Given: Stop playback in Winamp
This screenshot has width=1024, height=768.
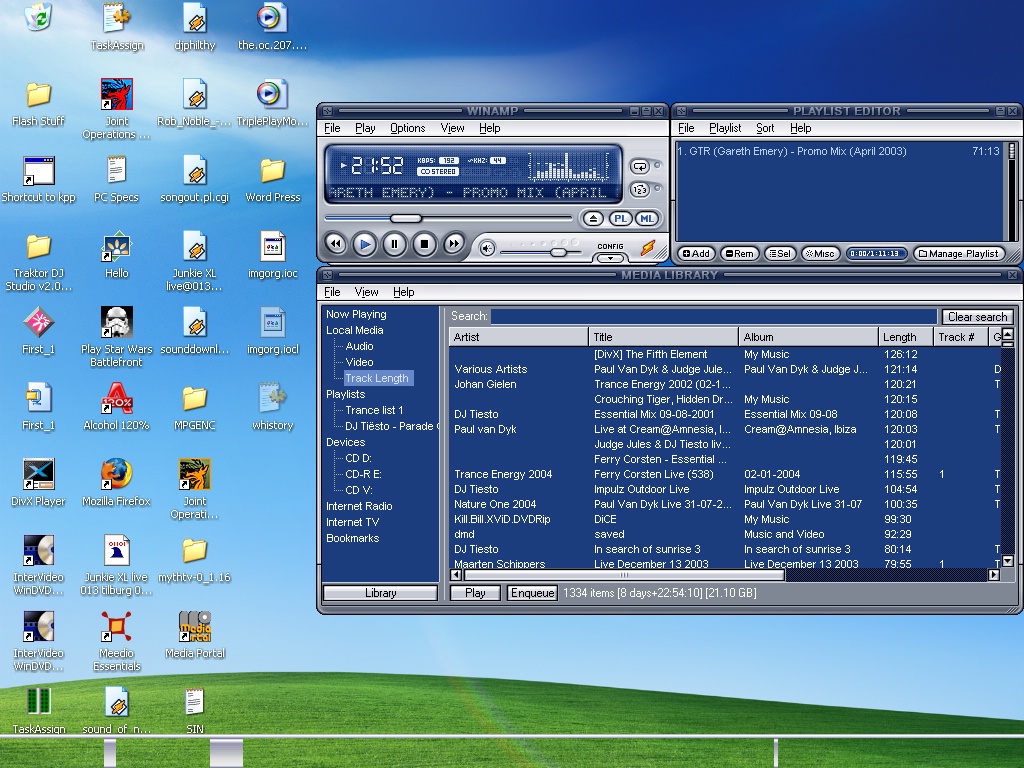Looking at the screenshot, I should point(424,244).
